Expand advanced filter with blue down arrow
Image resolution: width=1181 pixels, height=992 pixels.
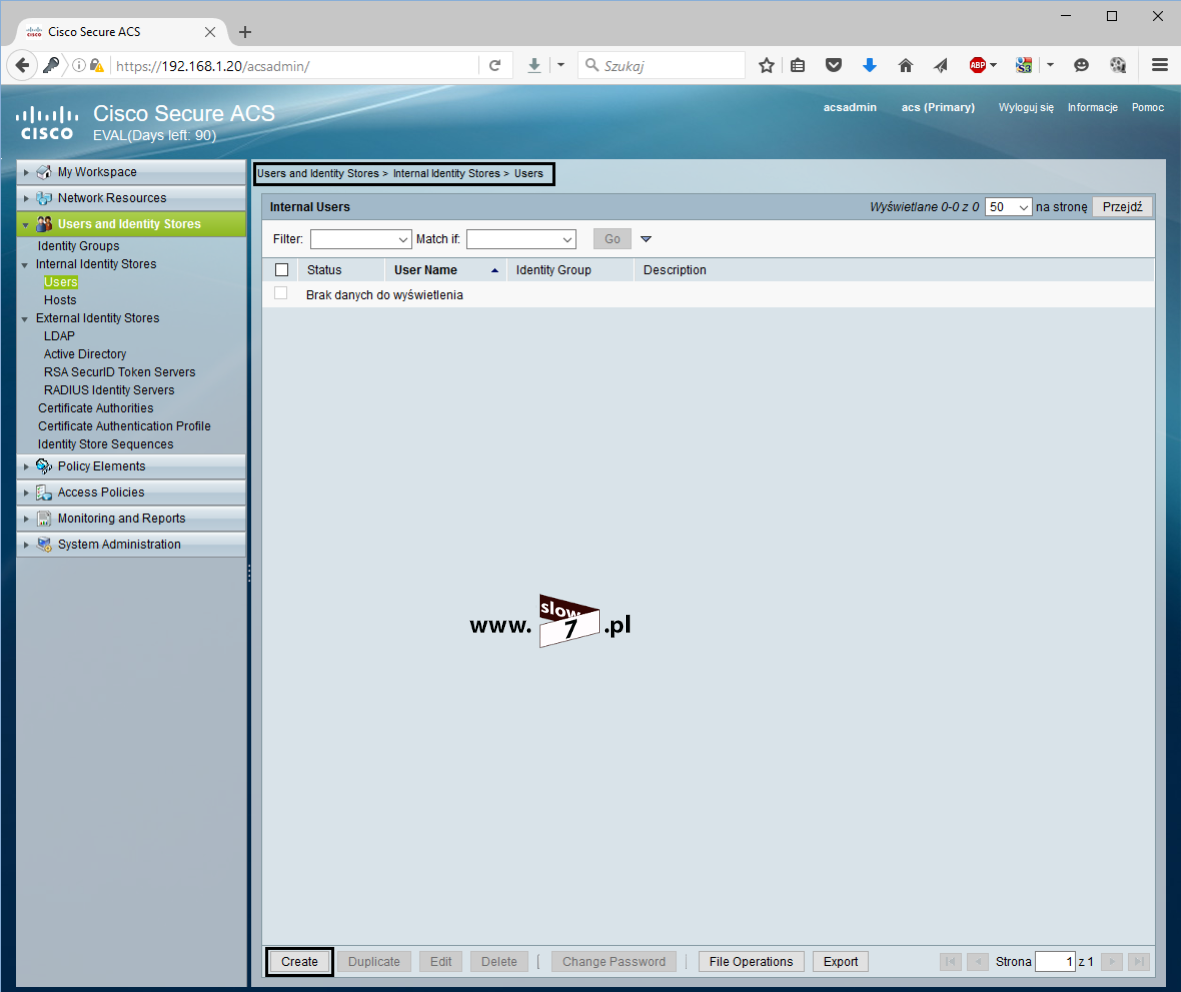[645, 239]
